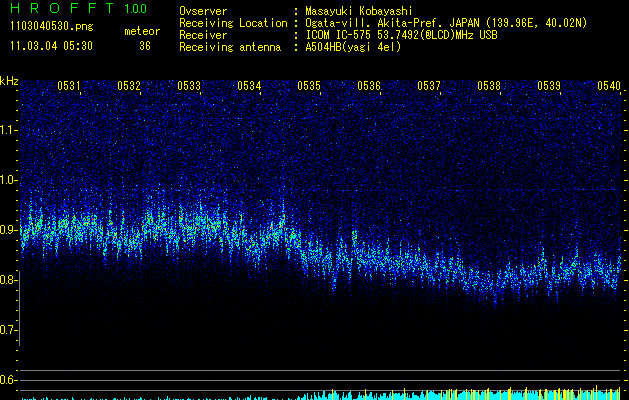Viewport: 629px width, 400px height.
Task: Click the 0.7 frequency axis label
Action: coord(9,329)
